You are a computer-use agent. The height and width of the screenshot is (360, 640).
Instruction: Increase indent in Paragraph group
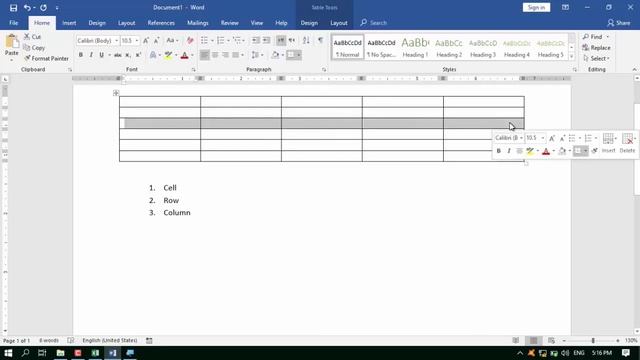click(266, 40)
